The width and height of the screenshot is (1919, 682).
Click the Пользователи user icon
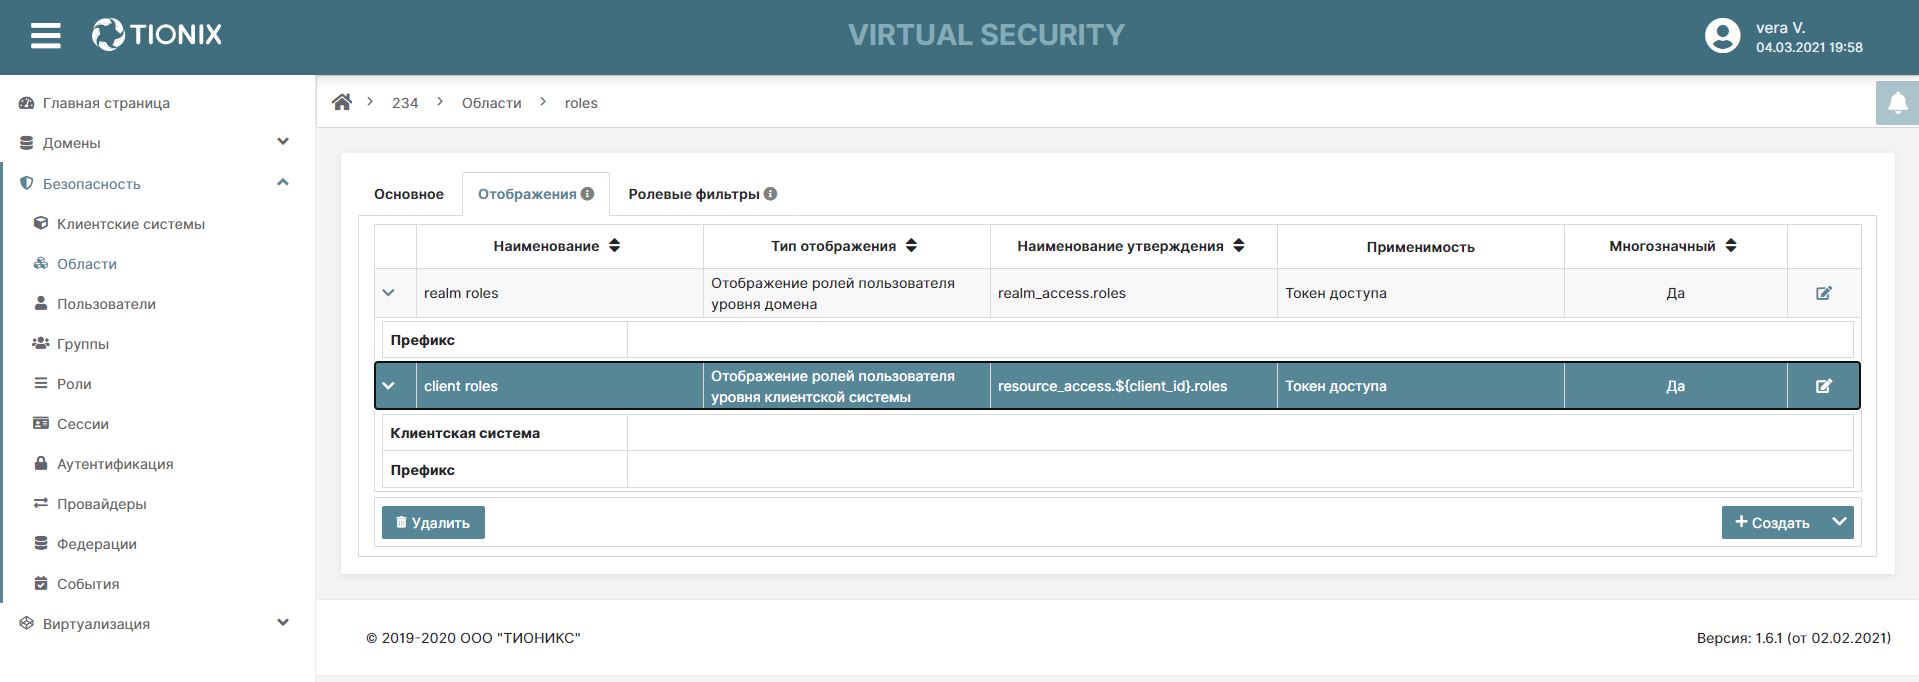pos(41,303)
